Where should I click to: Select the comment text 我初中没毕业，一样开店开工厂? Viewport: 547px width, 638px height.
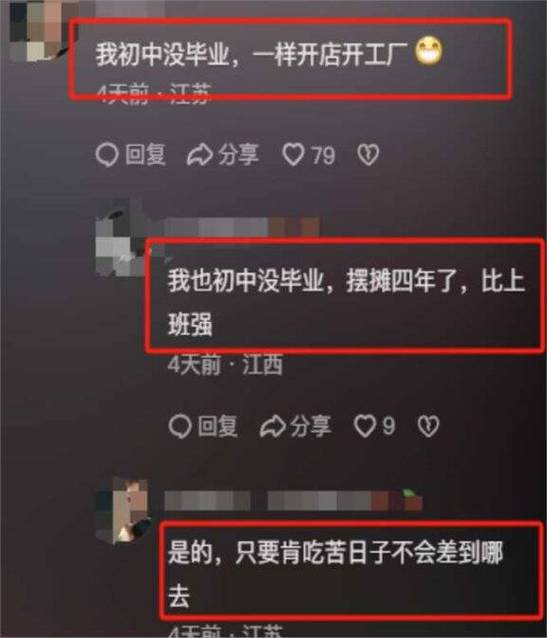[252, 54]
